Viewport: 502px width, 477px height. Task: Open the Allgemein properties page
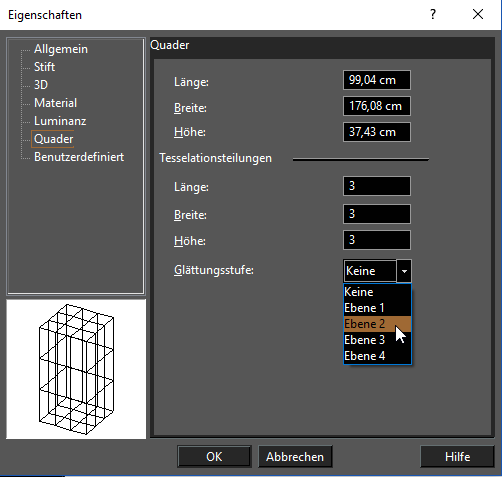click(61, 49)
